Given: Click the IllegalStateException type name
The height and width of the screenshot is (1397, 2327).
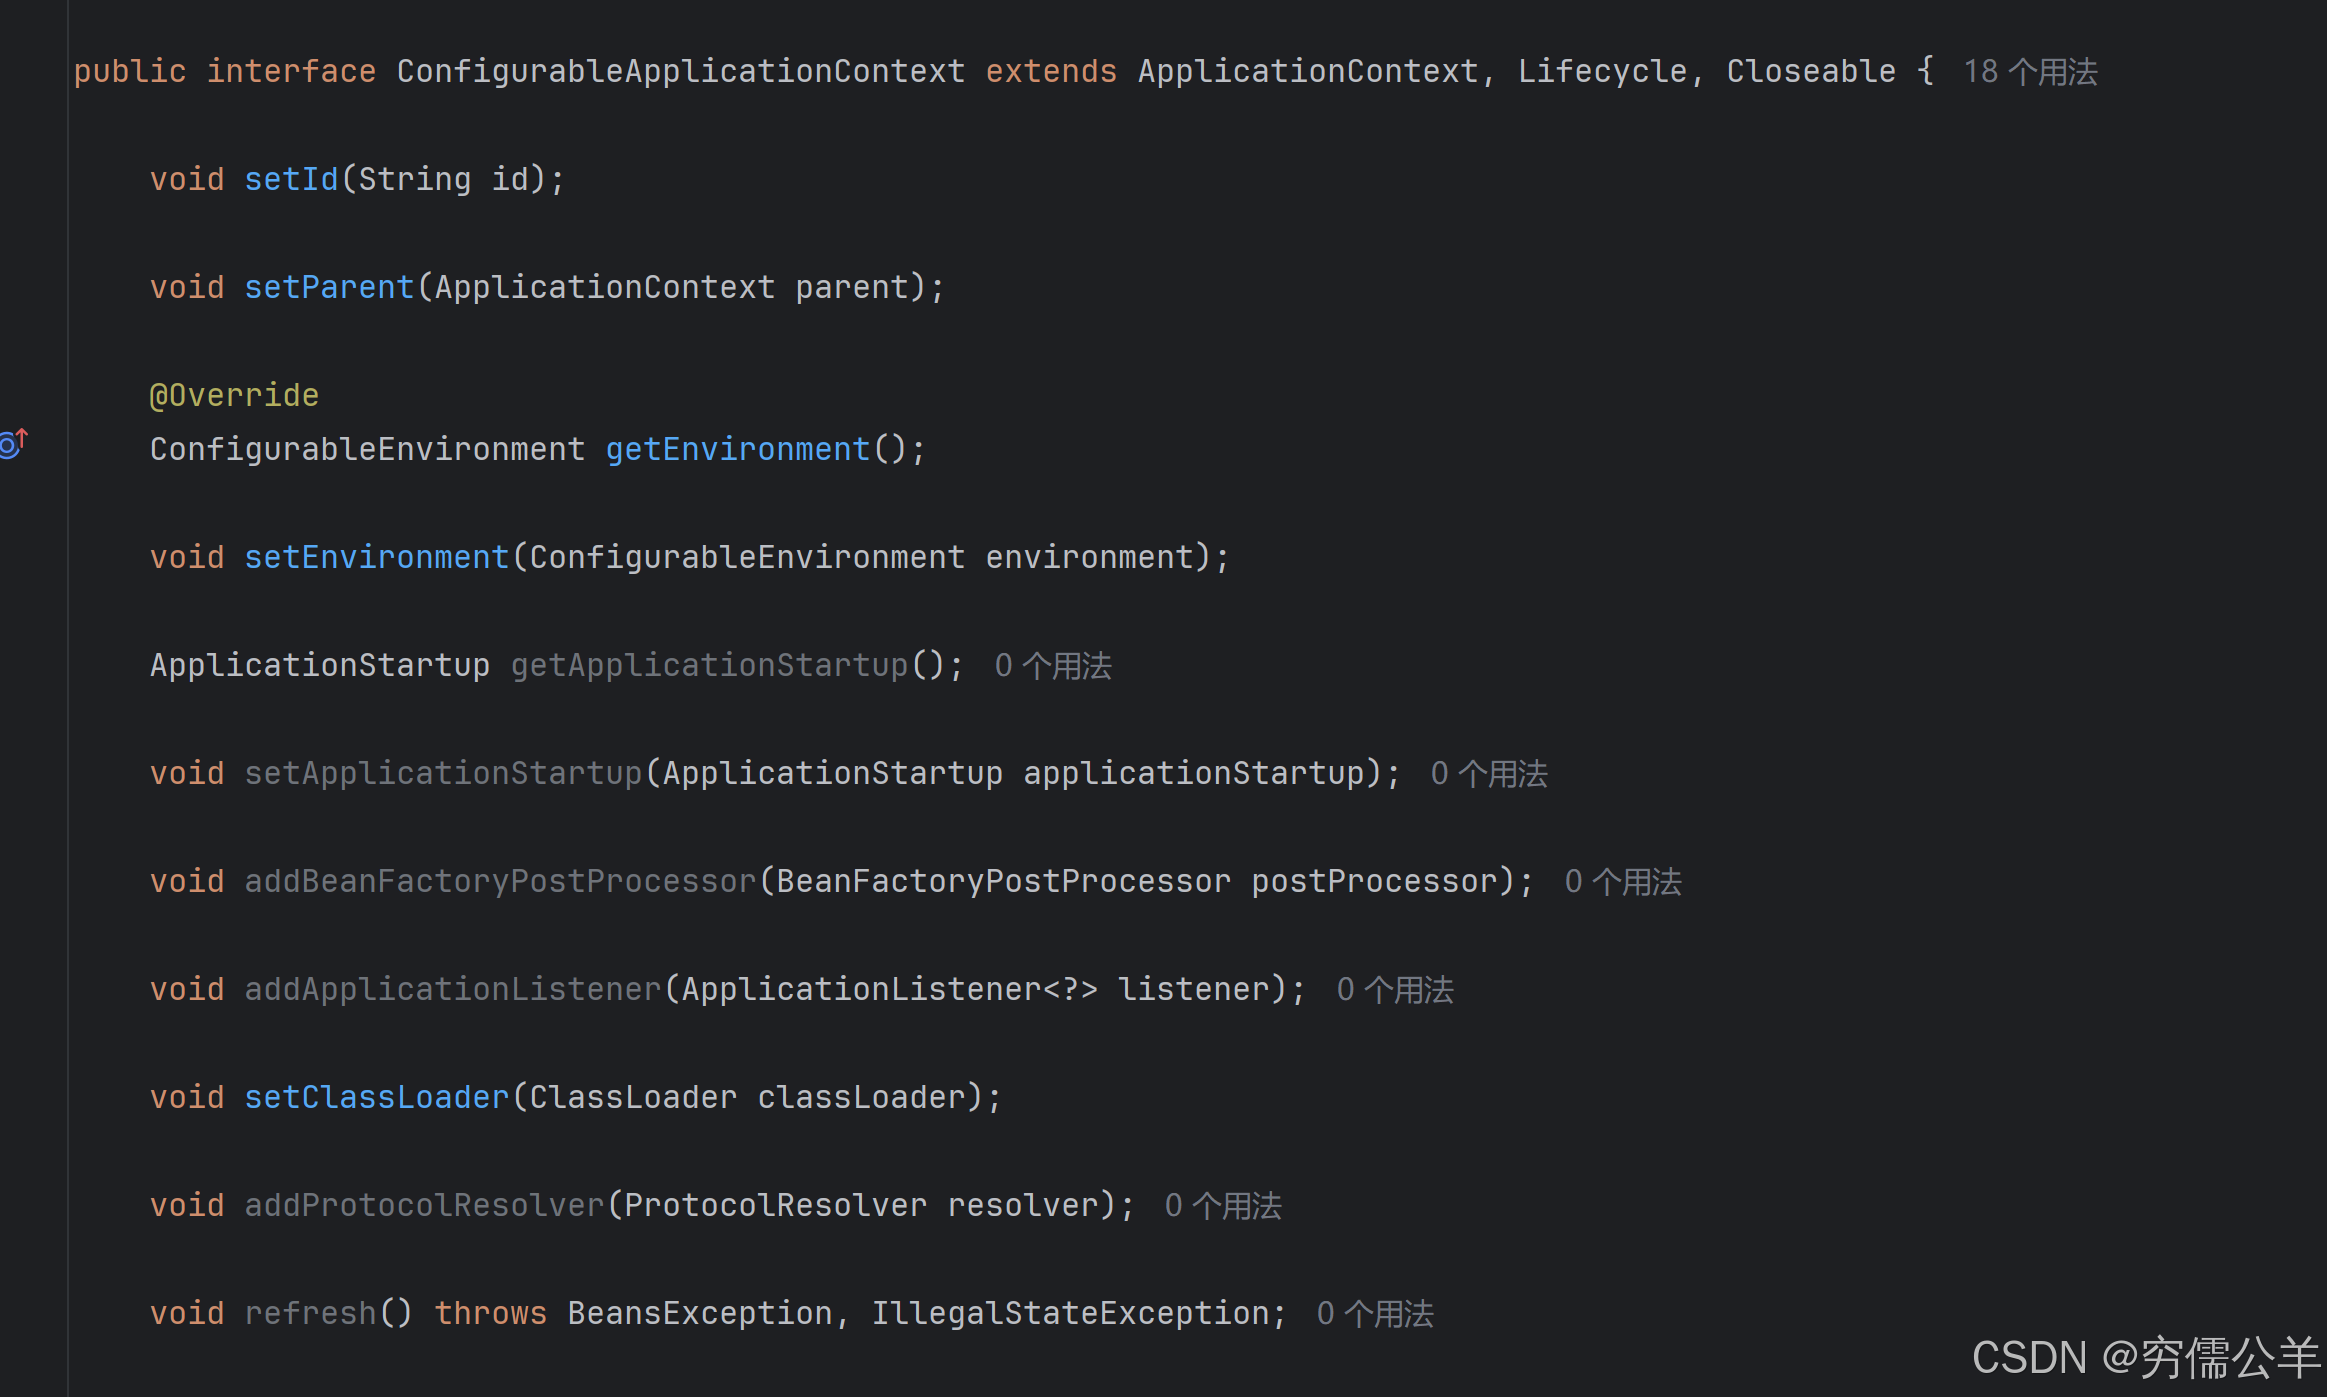Looking at the screenshot, I should click(1070, 1314).
